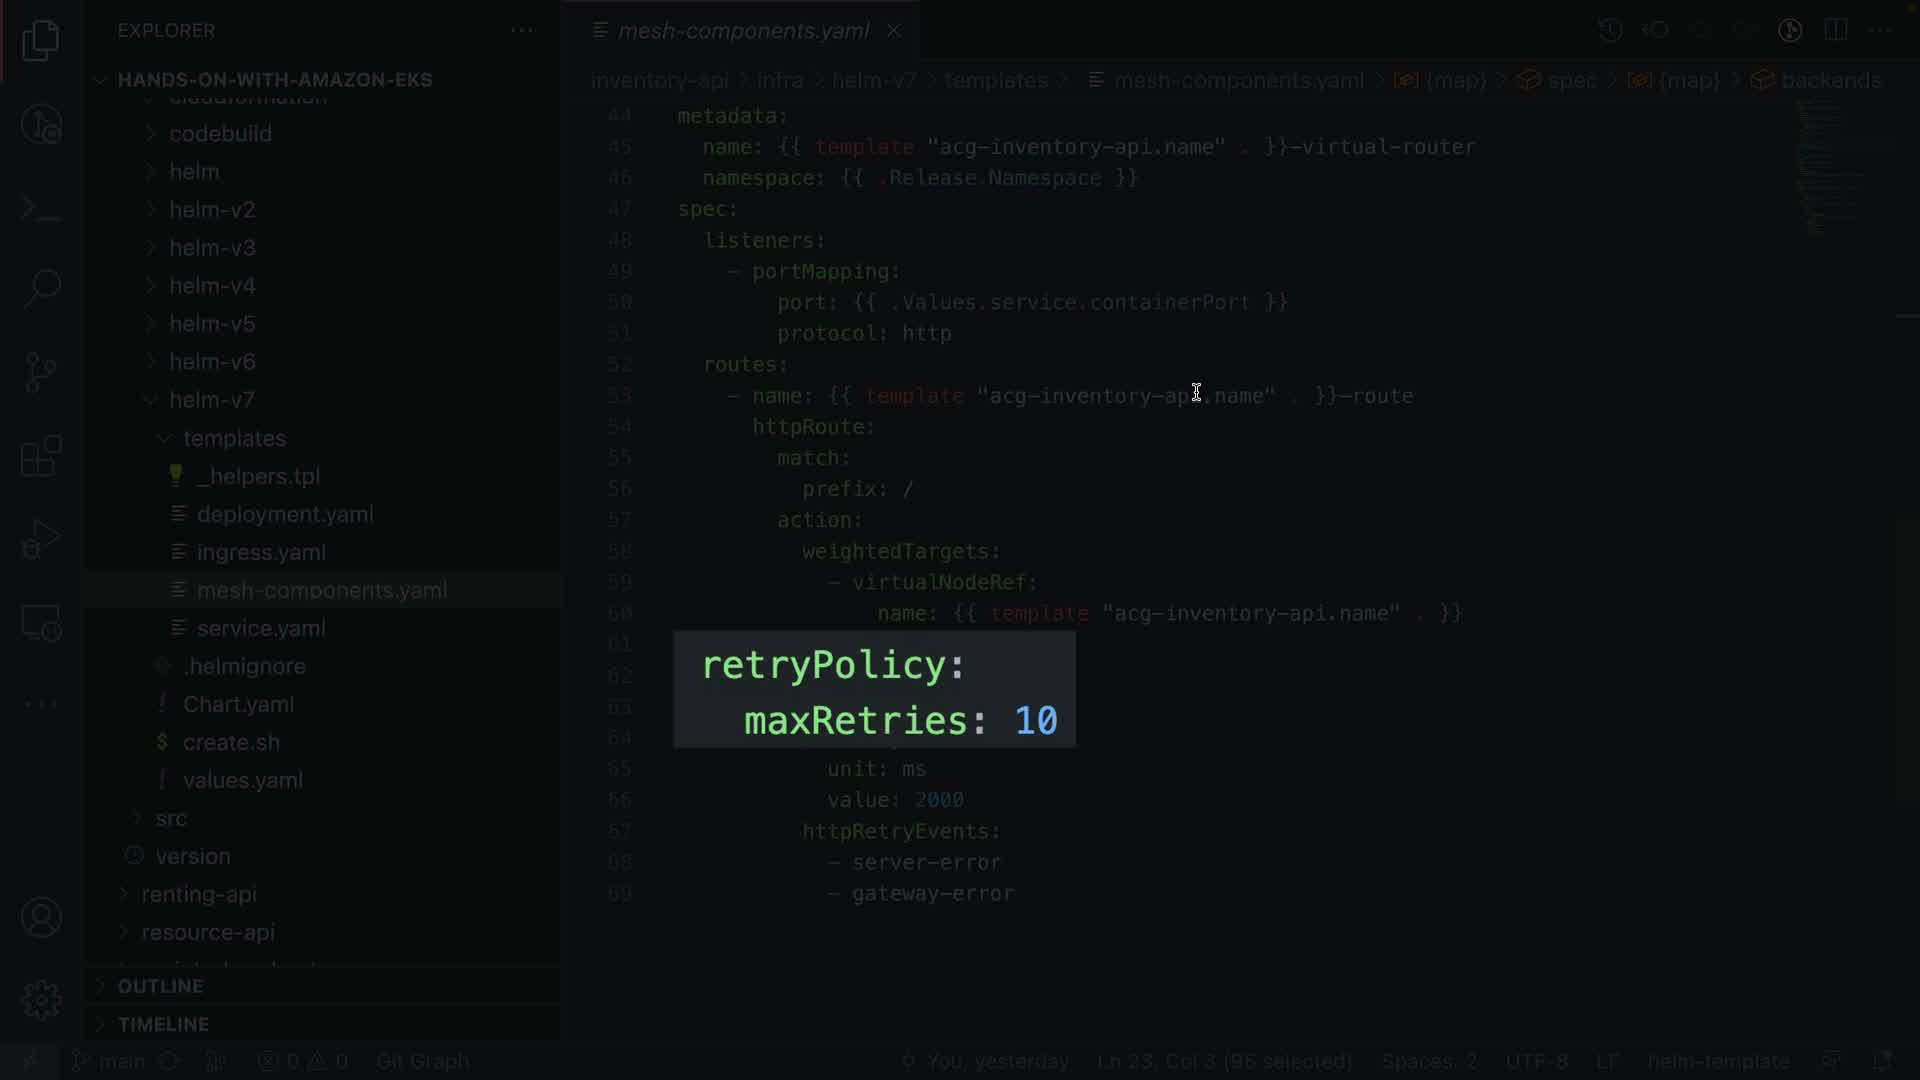
Task: Open the Extensions view icon
Action: (x=41, y=456)
